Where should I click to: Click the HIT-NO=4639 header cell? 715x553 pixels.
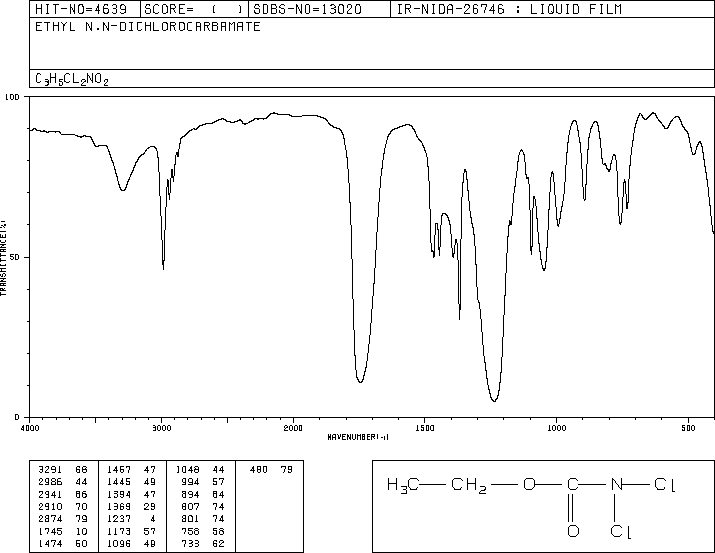point(85,9)
